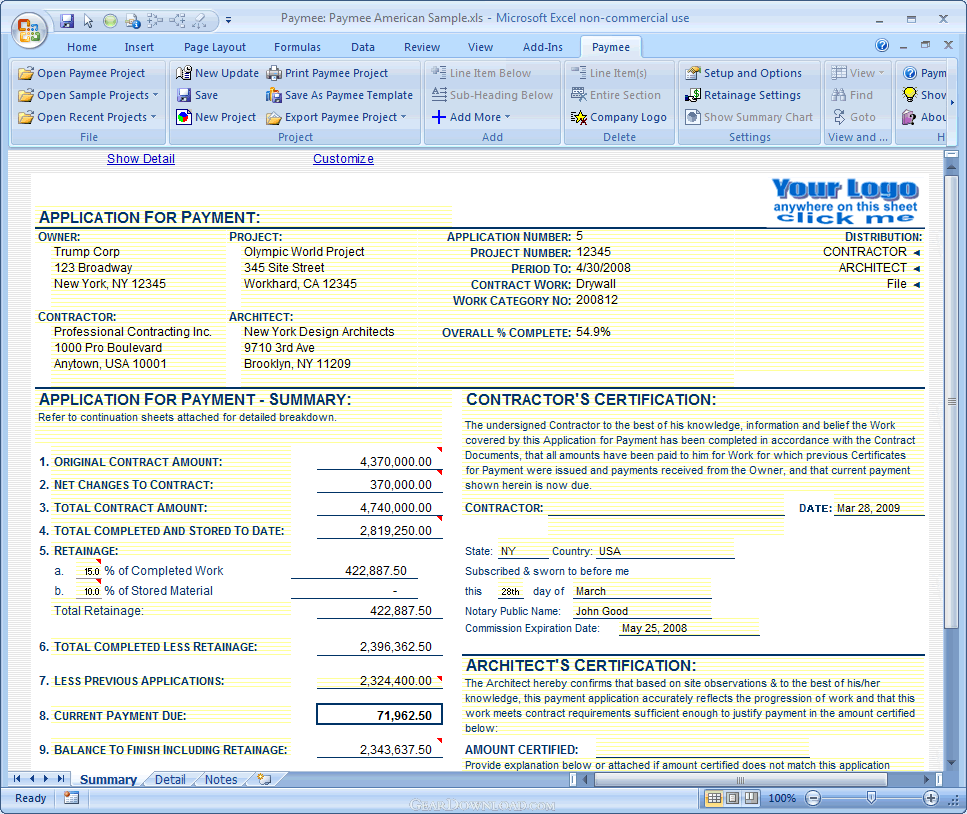The image size is (967, 814).
Task: Select the Date cell Mar 28, 2009
Action: pos(879,508)
